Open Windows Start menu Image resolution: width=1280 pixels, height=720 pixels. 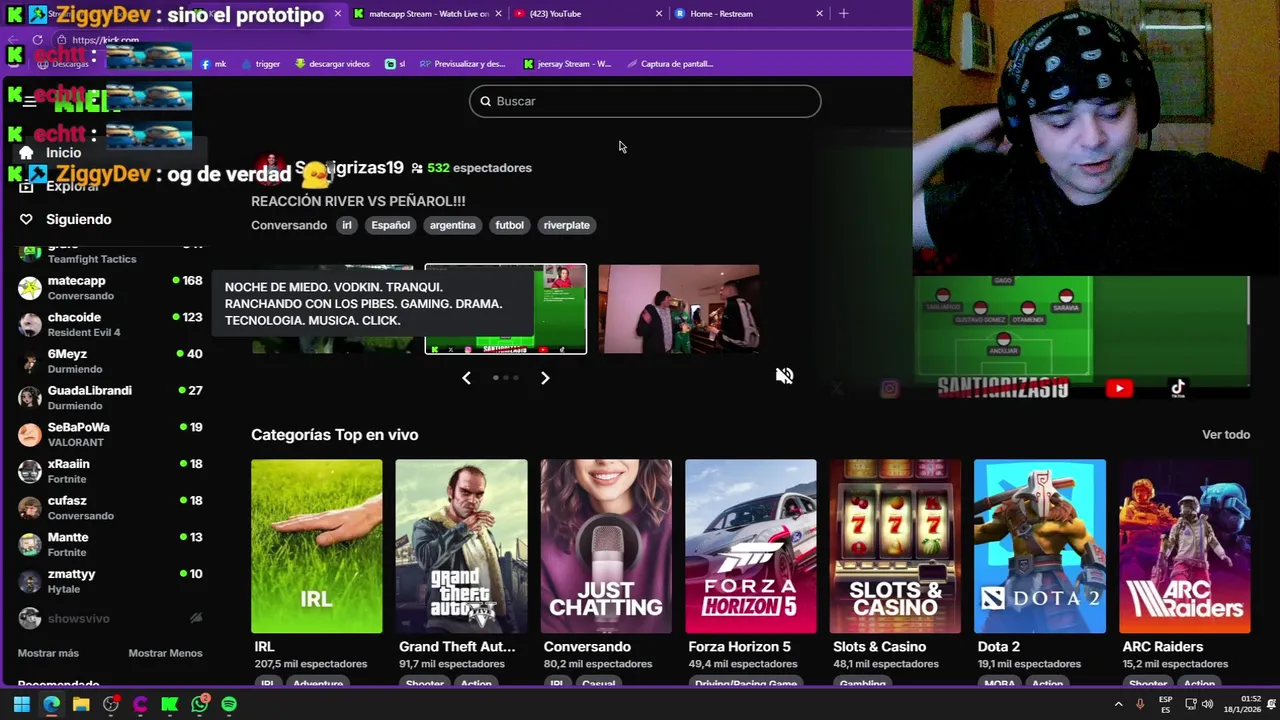[21, 704]
